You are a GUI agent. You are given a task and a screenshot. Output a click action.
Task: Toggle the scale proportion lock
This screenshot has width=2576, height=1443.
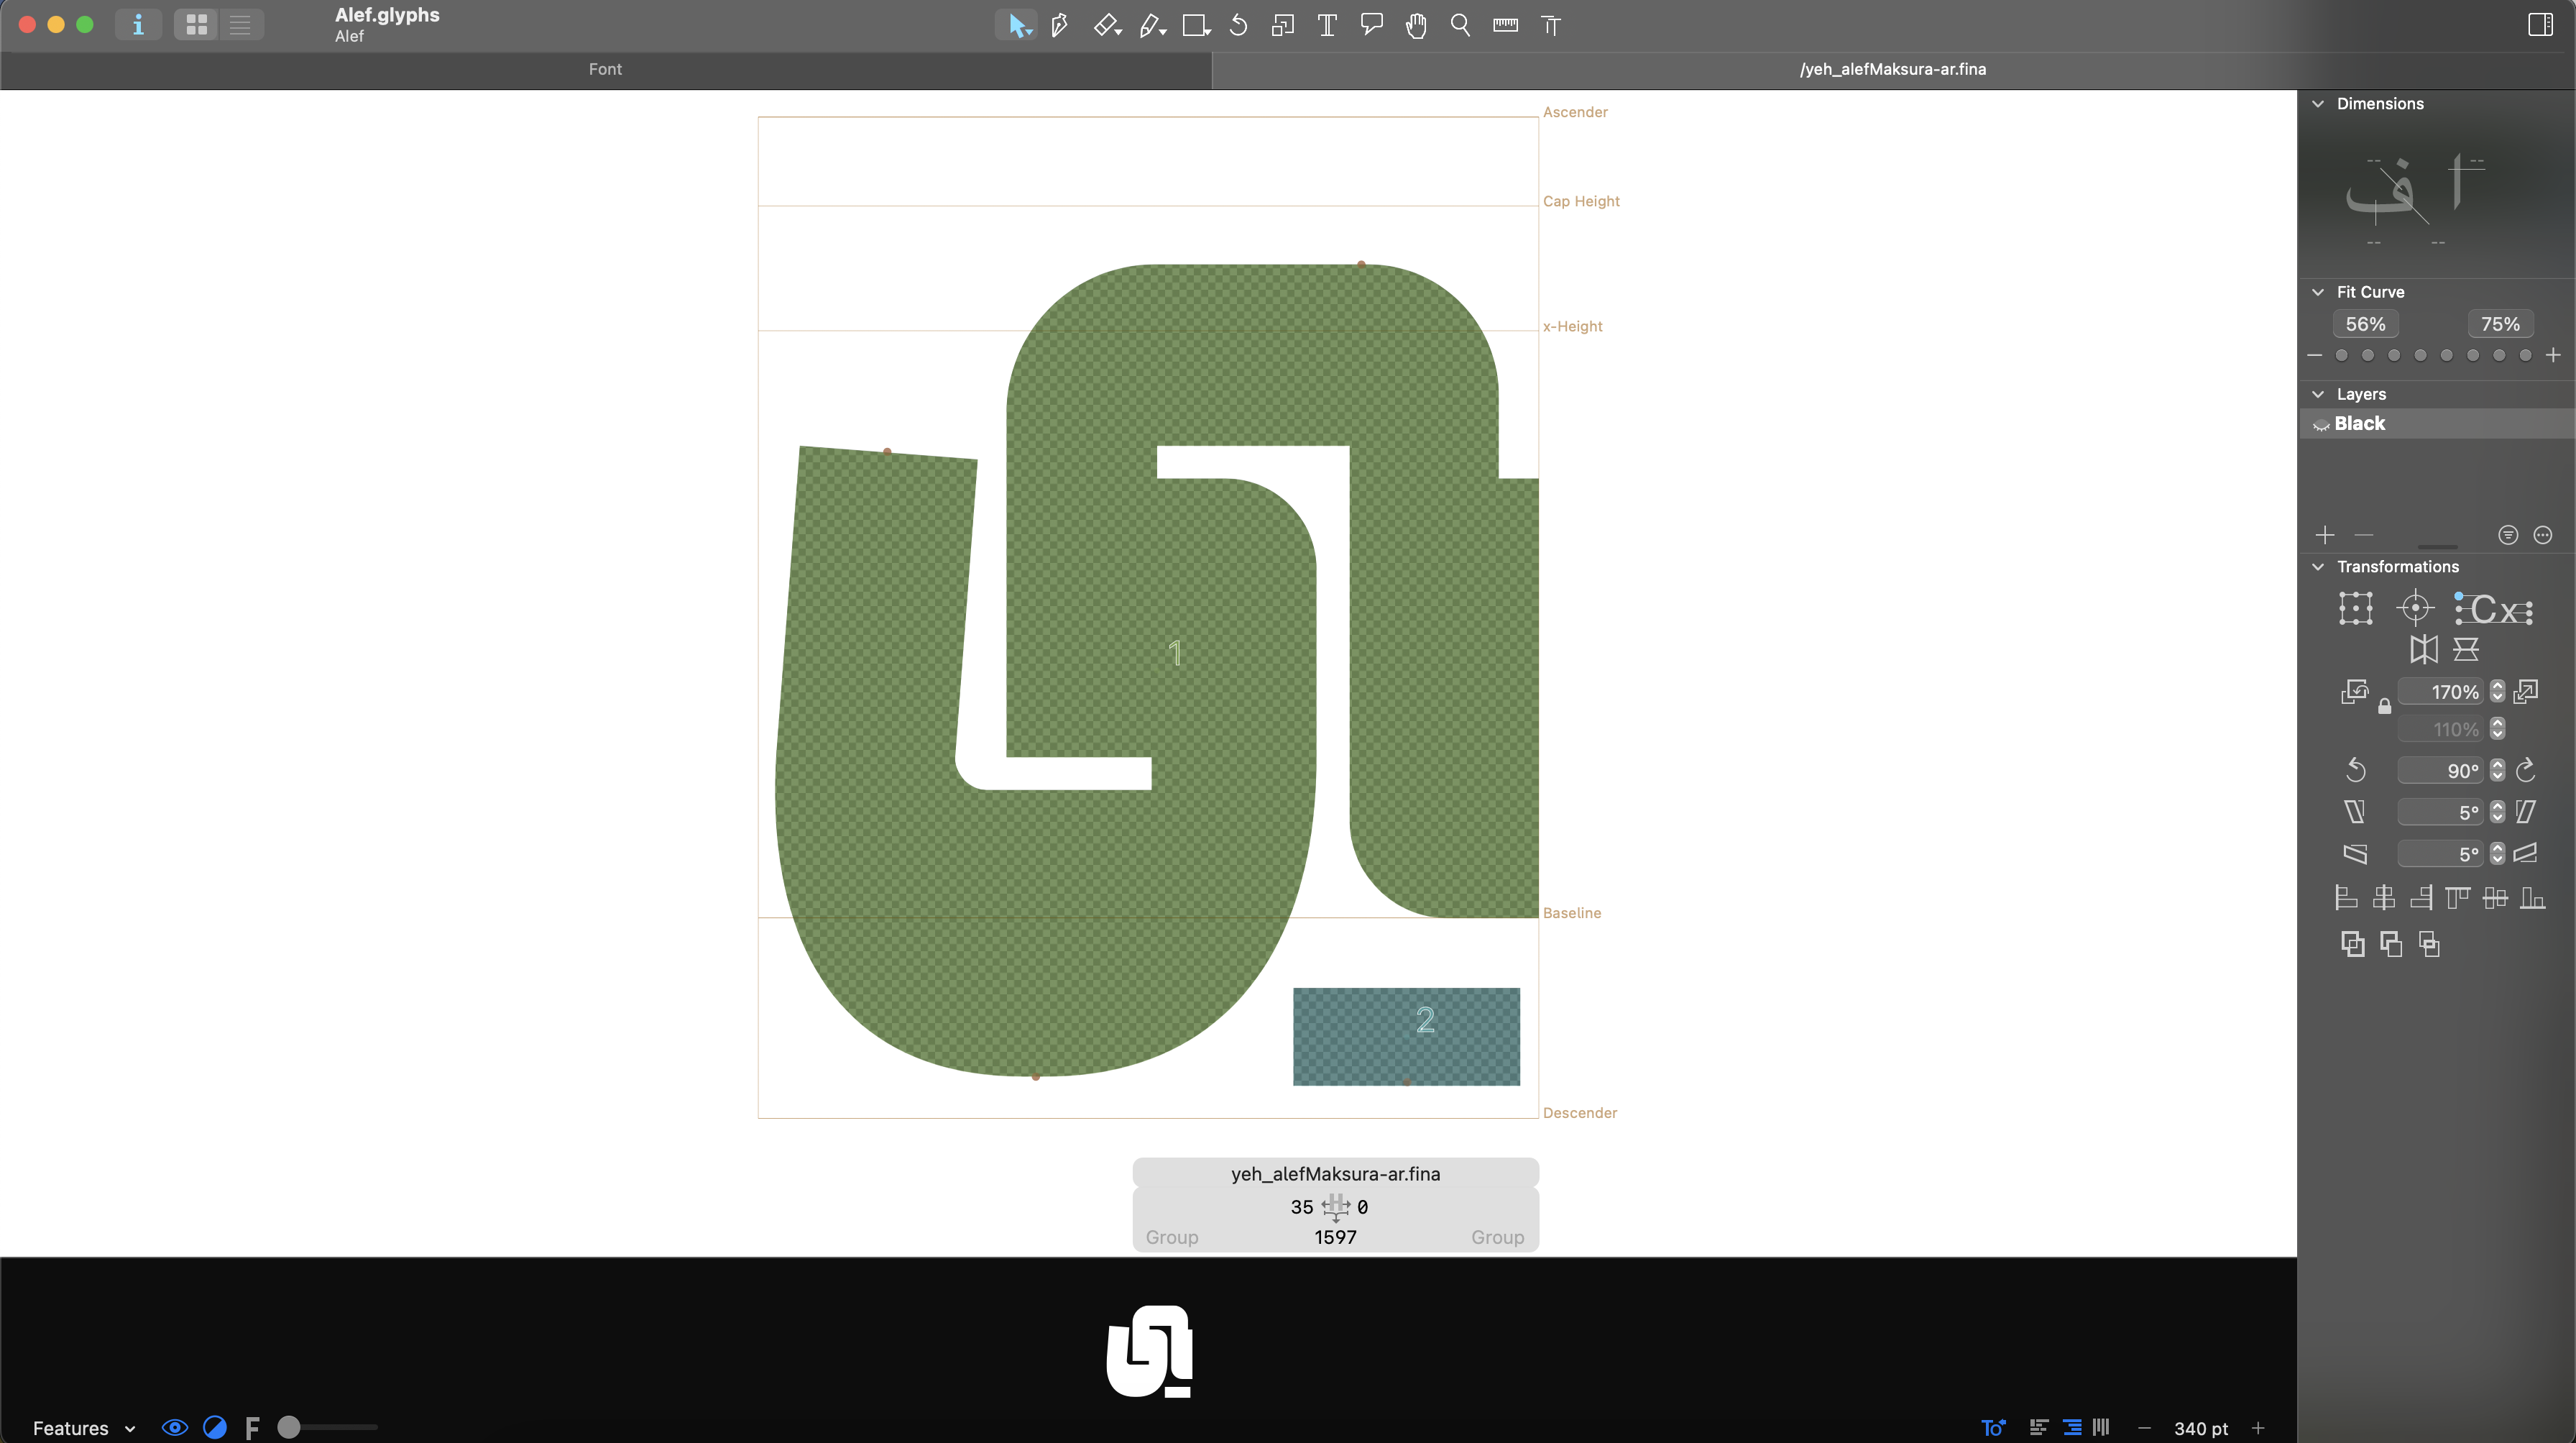(2384, 707)
